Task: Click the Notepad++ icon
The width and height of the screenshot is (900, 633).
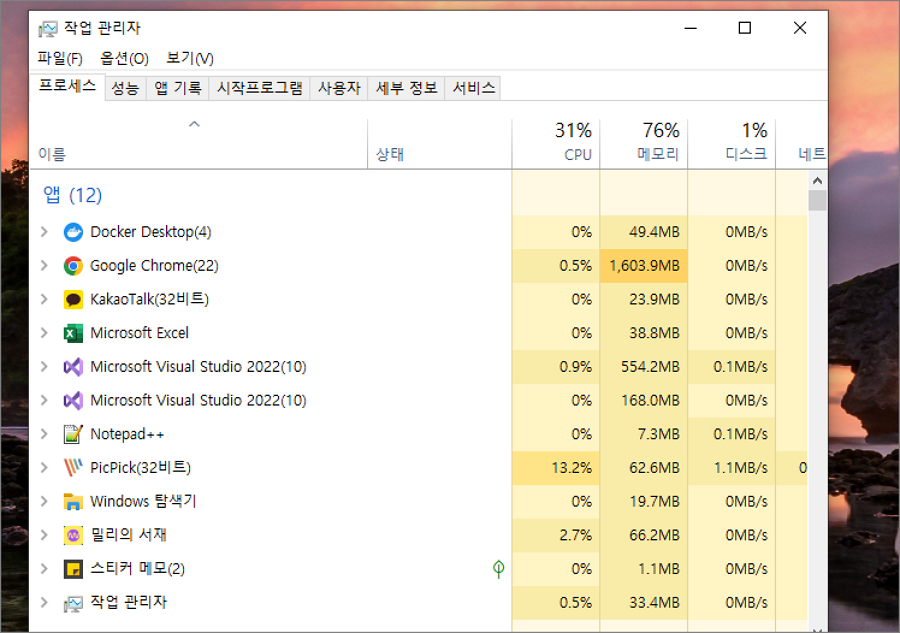Action: (x=73, y=434)
